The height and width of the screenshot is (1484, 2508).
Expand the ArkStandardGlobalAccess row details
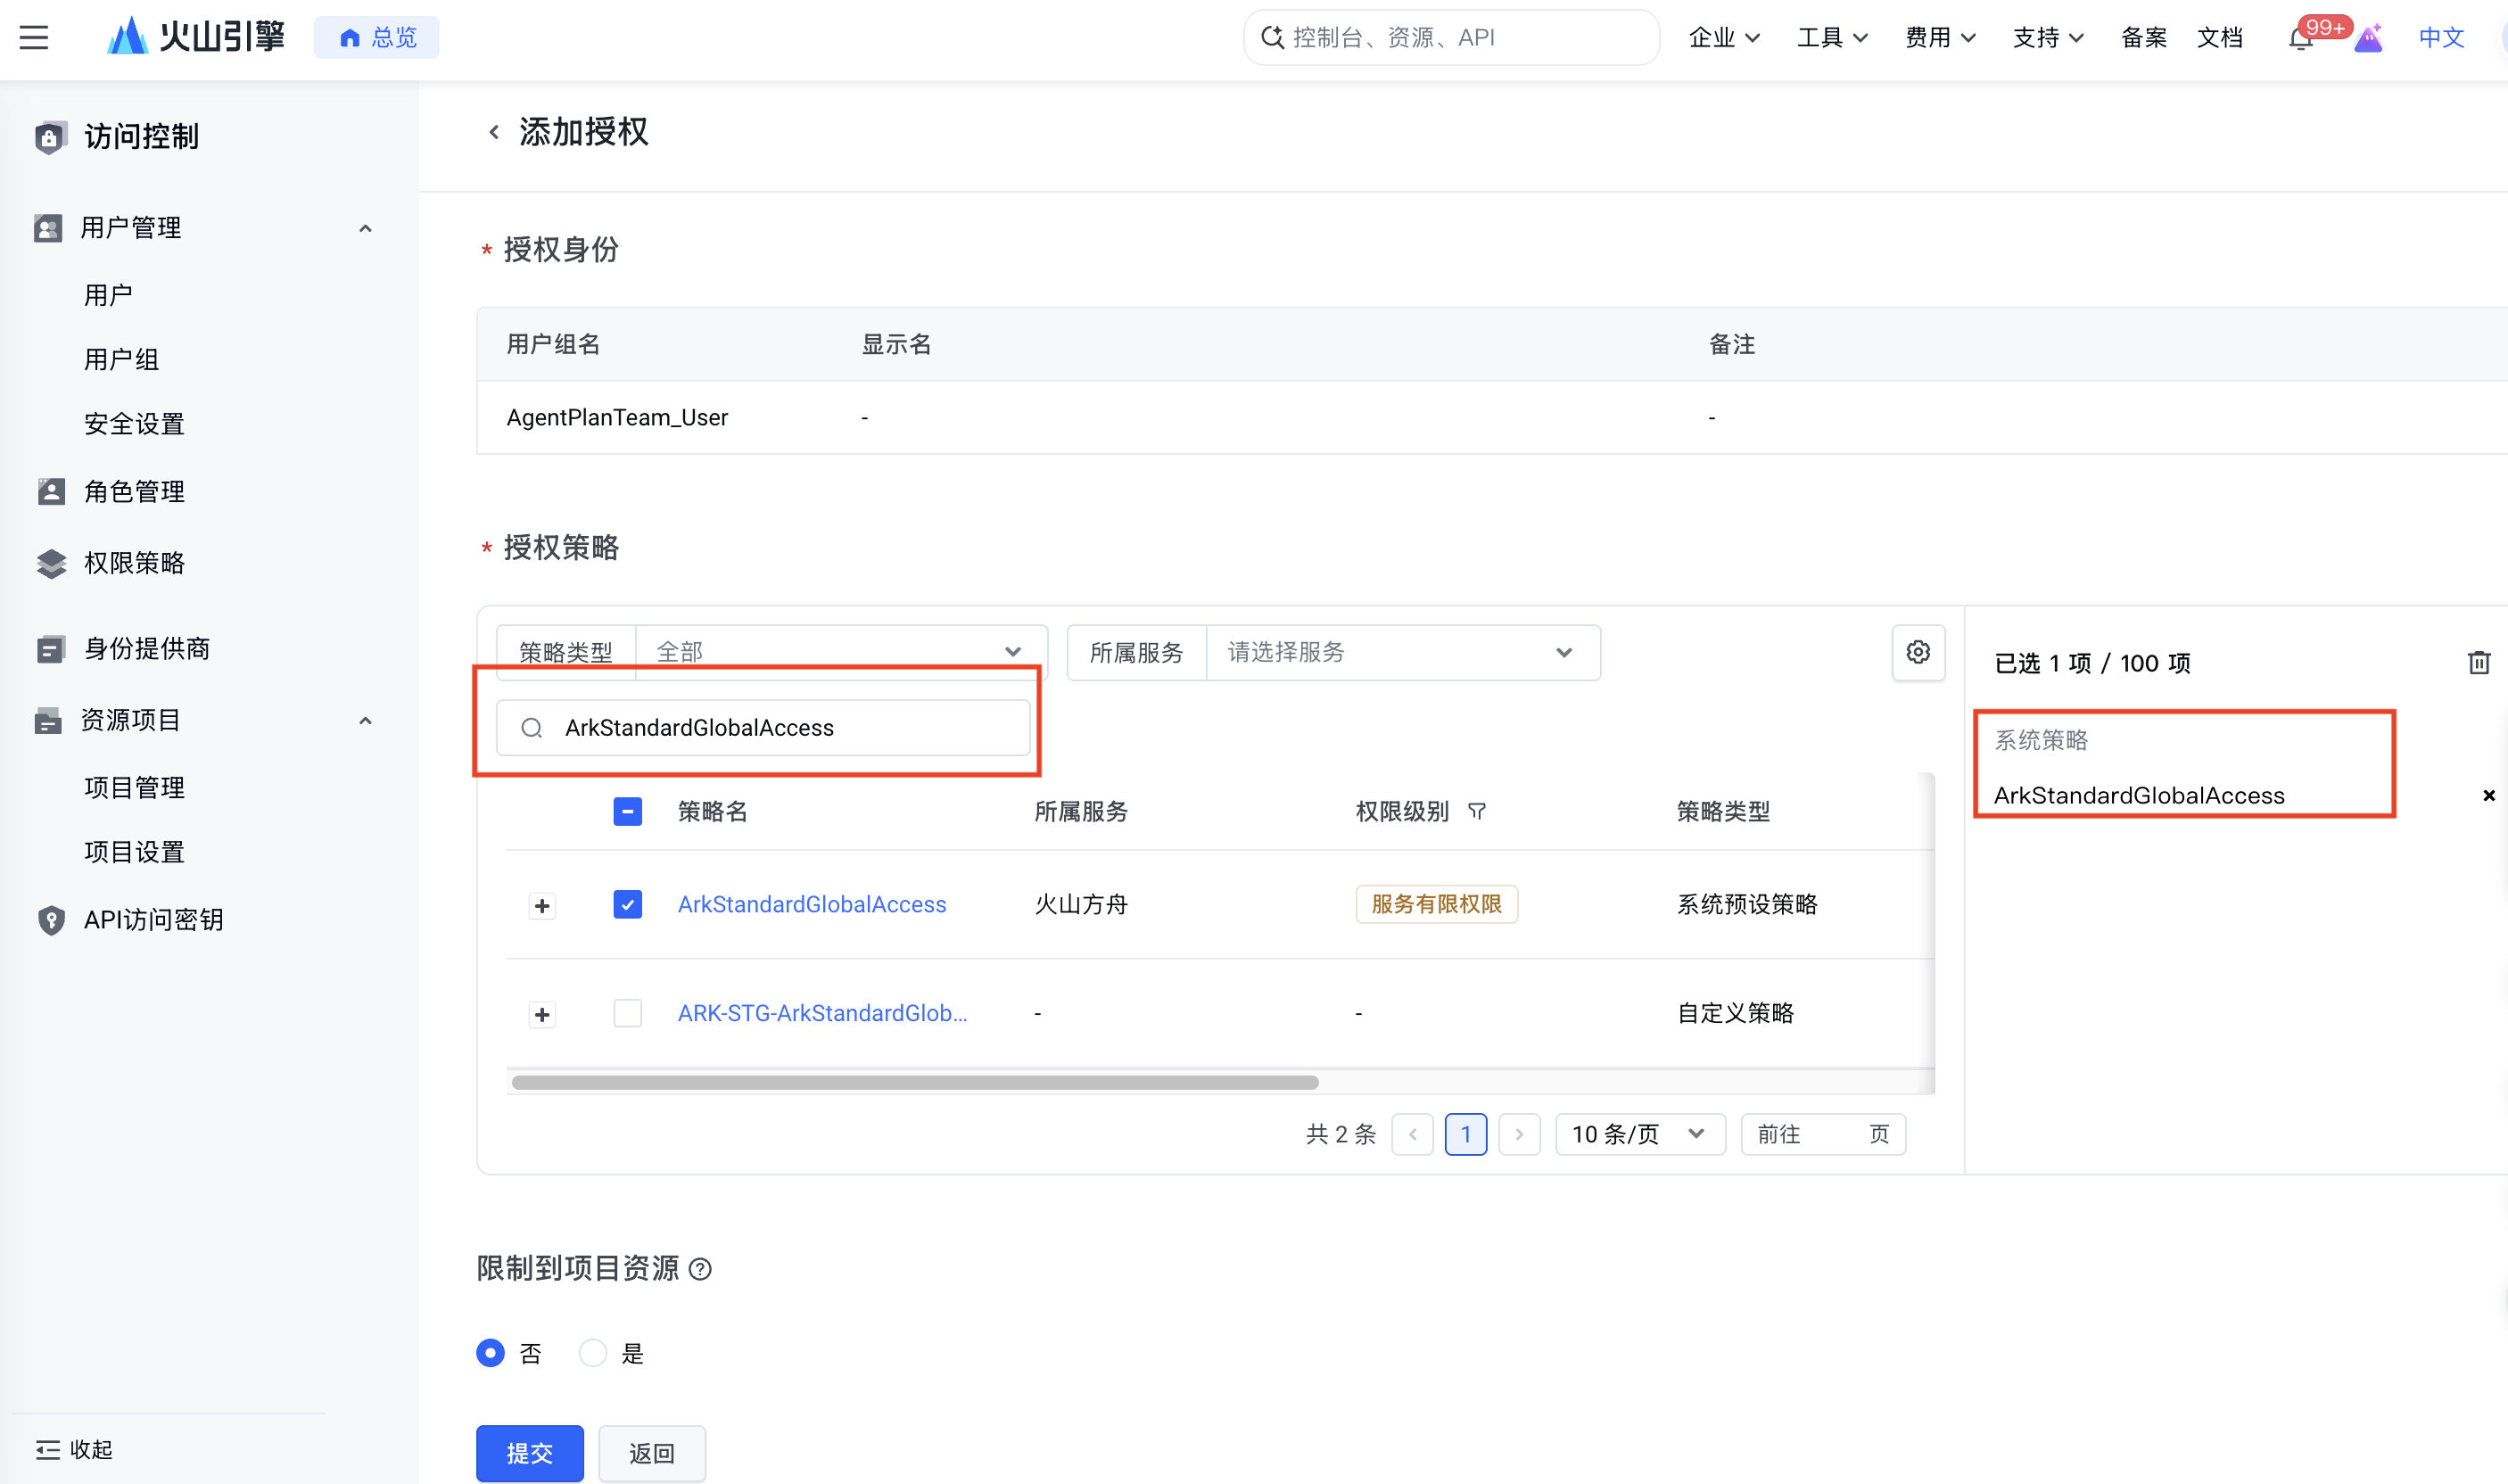[x=542, y=906]
